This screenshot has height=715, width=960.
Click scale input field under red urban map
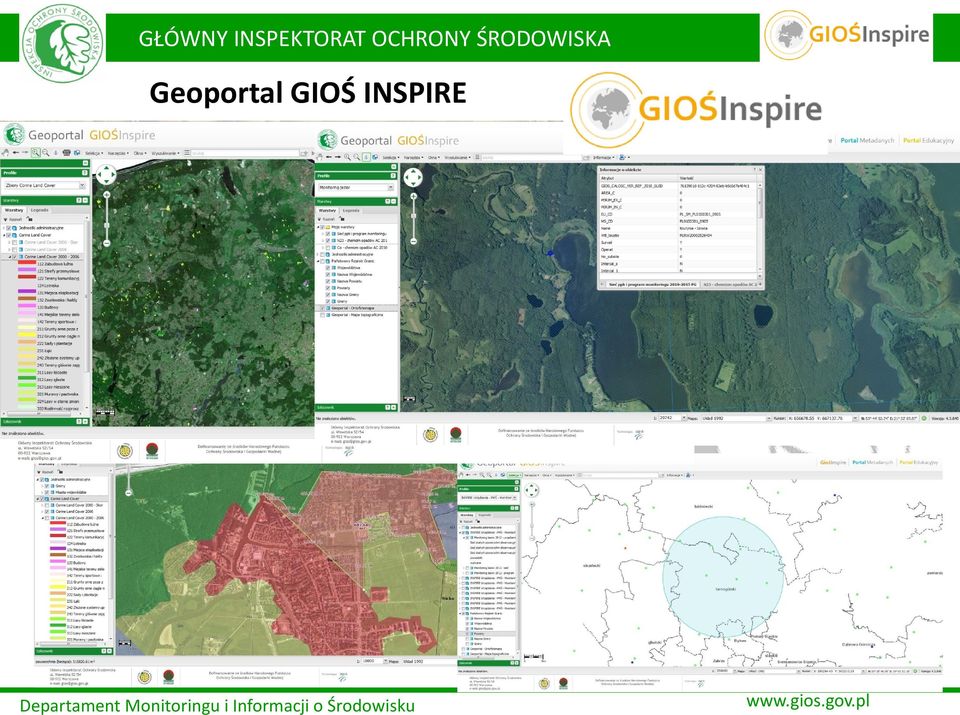coord(372,661)
